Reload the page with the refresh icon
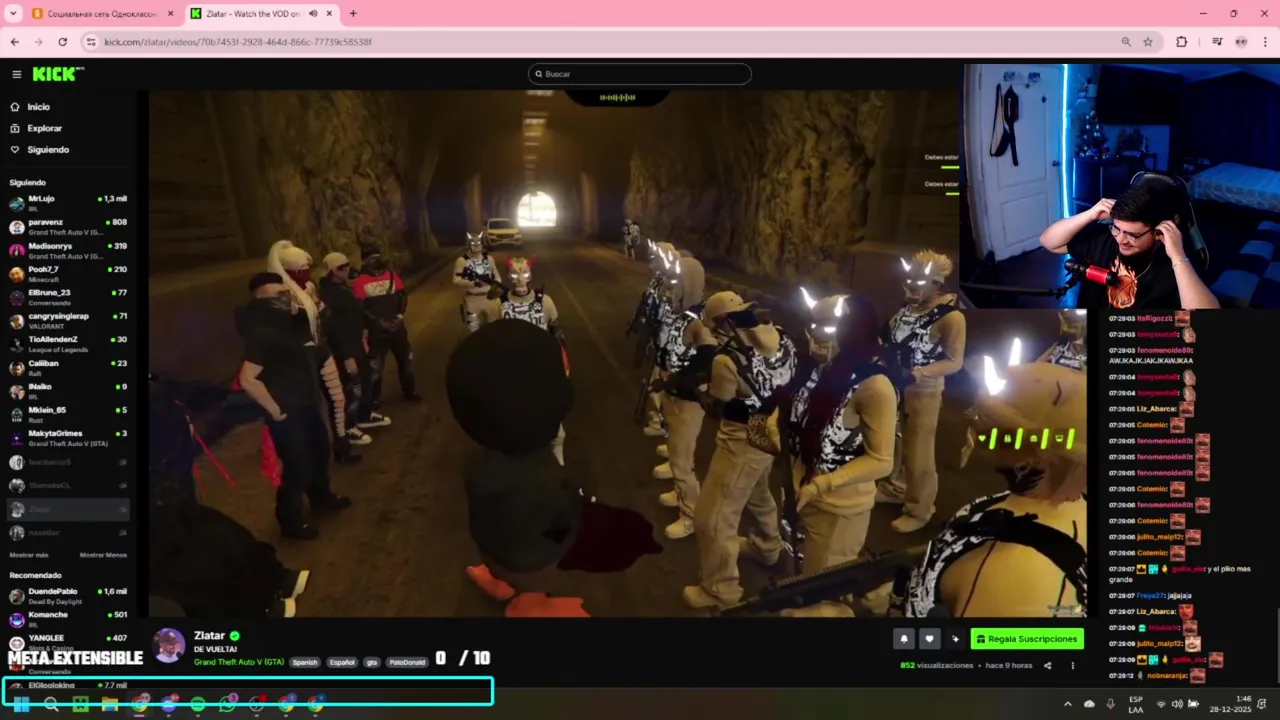 [62, 42]
